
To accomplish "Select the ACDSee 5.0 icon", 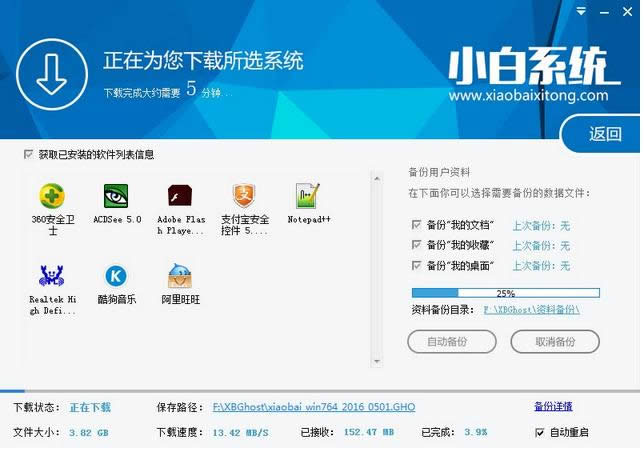I will (116, 196).
